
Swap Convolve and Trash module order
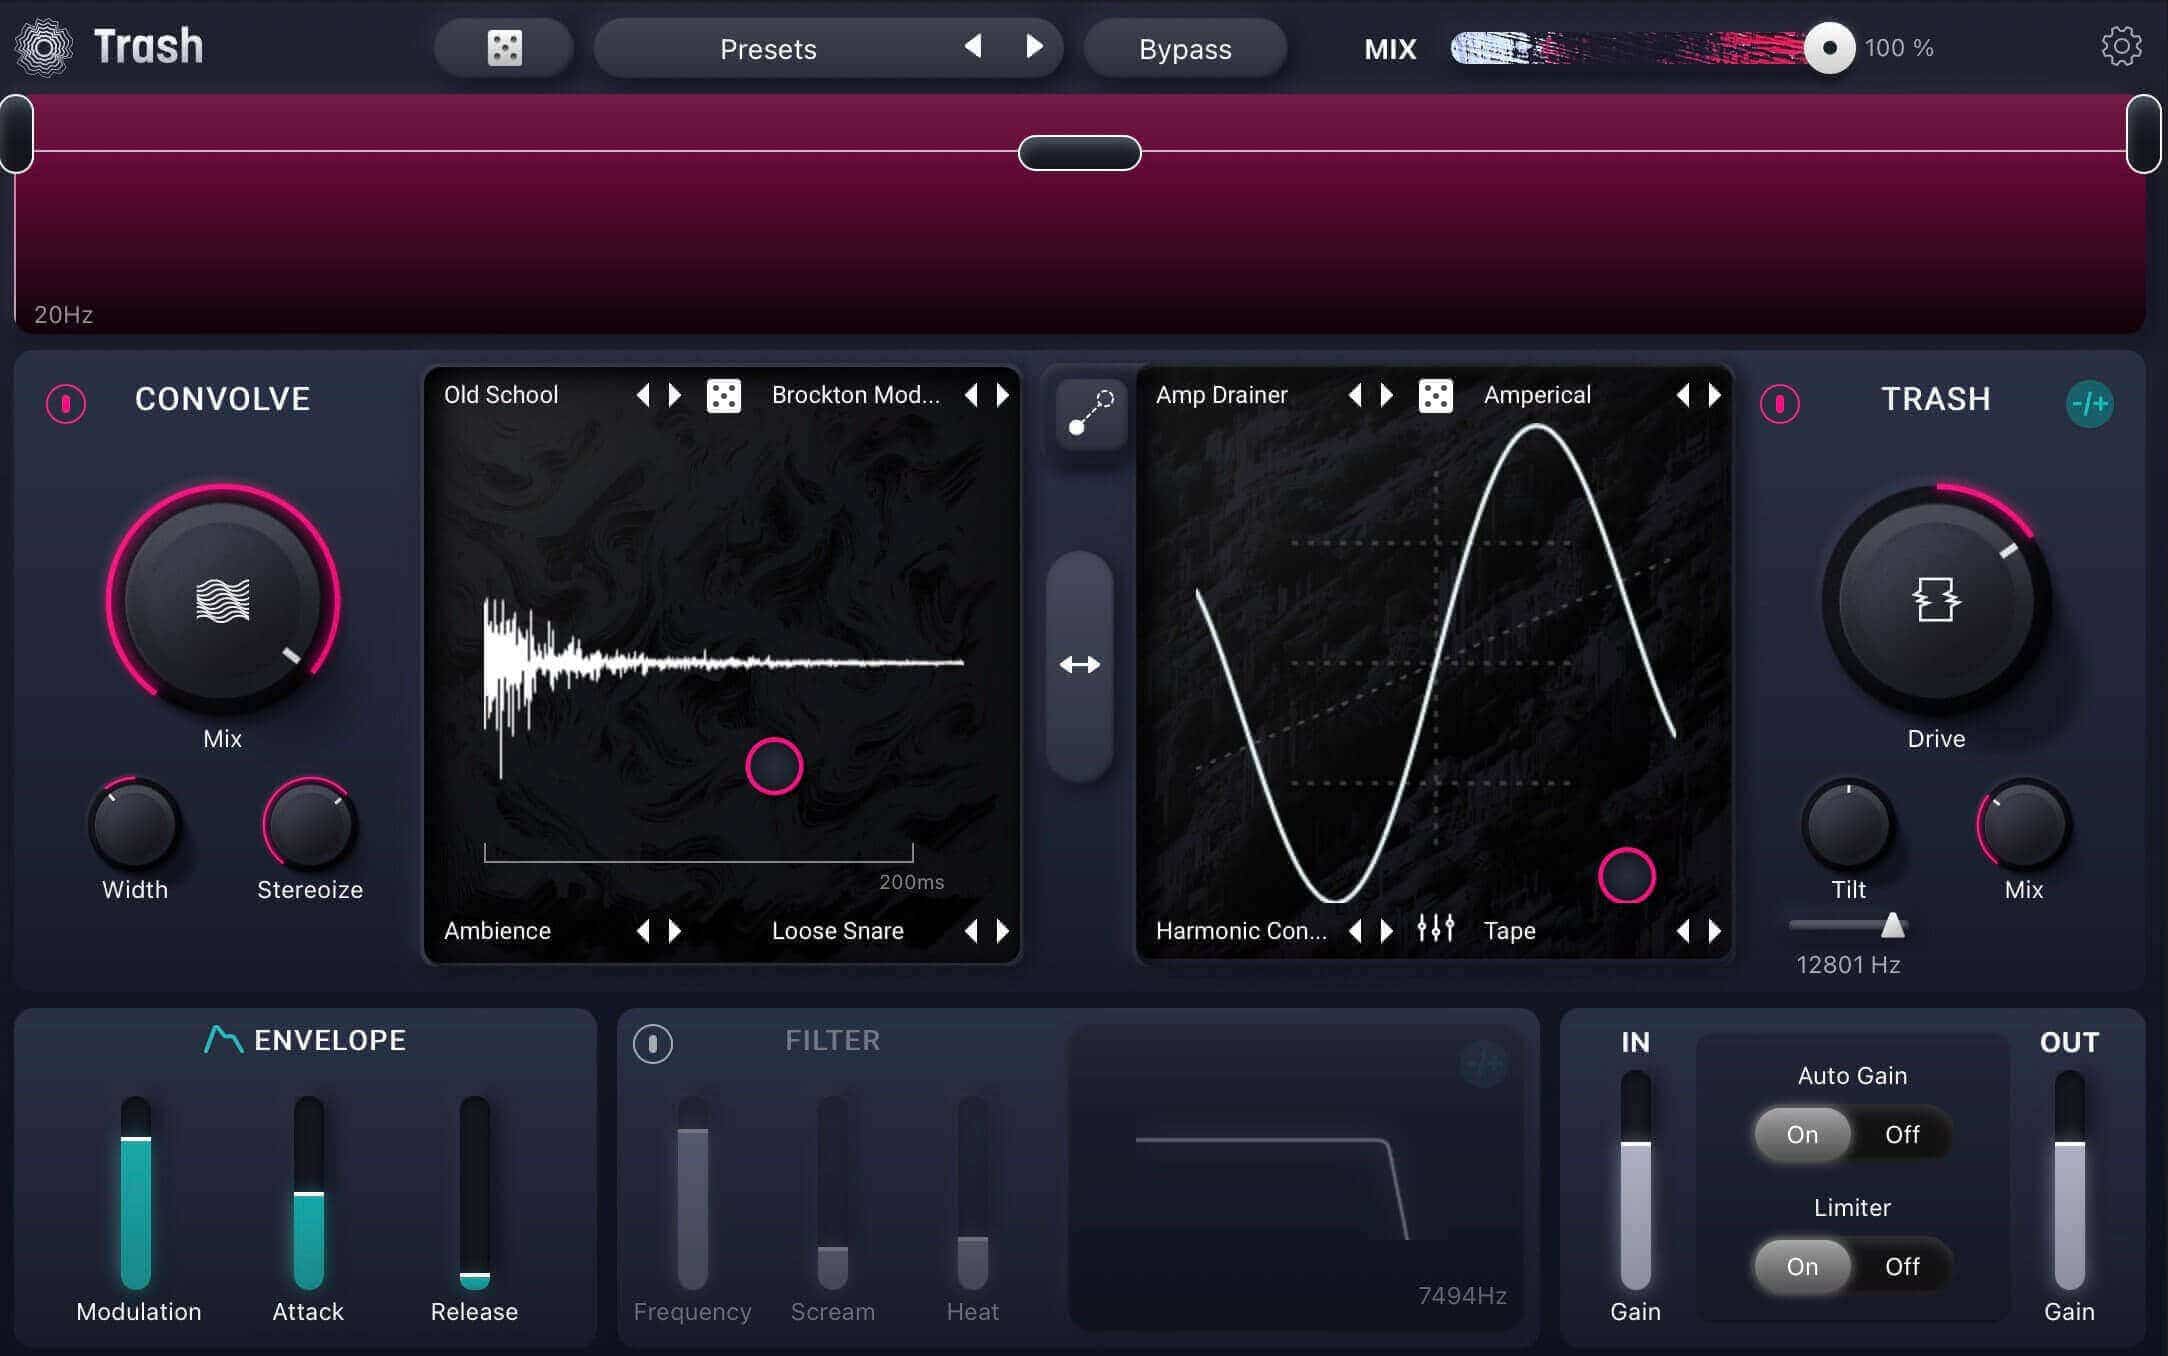1080,665
